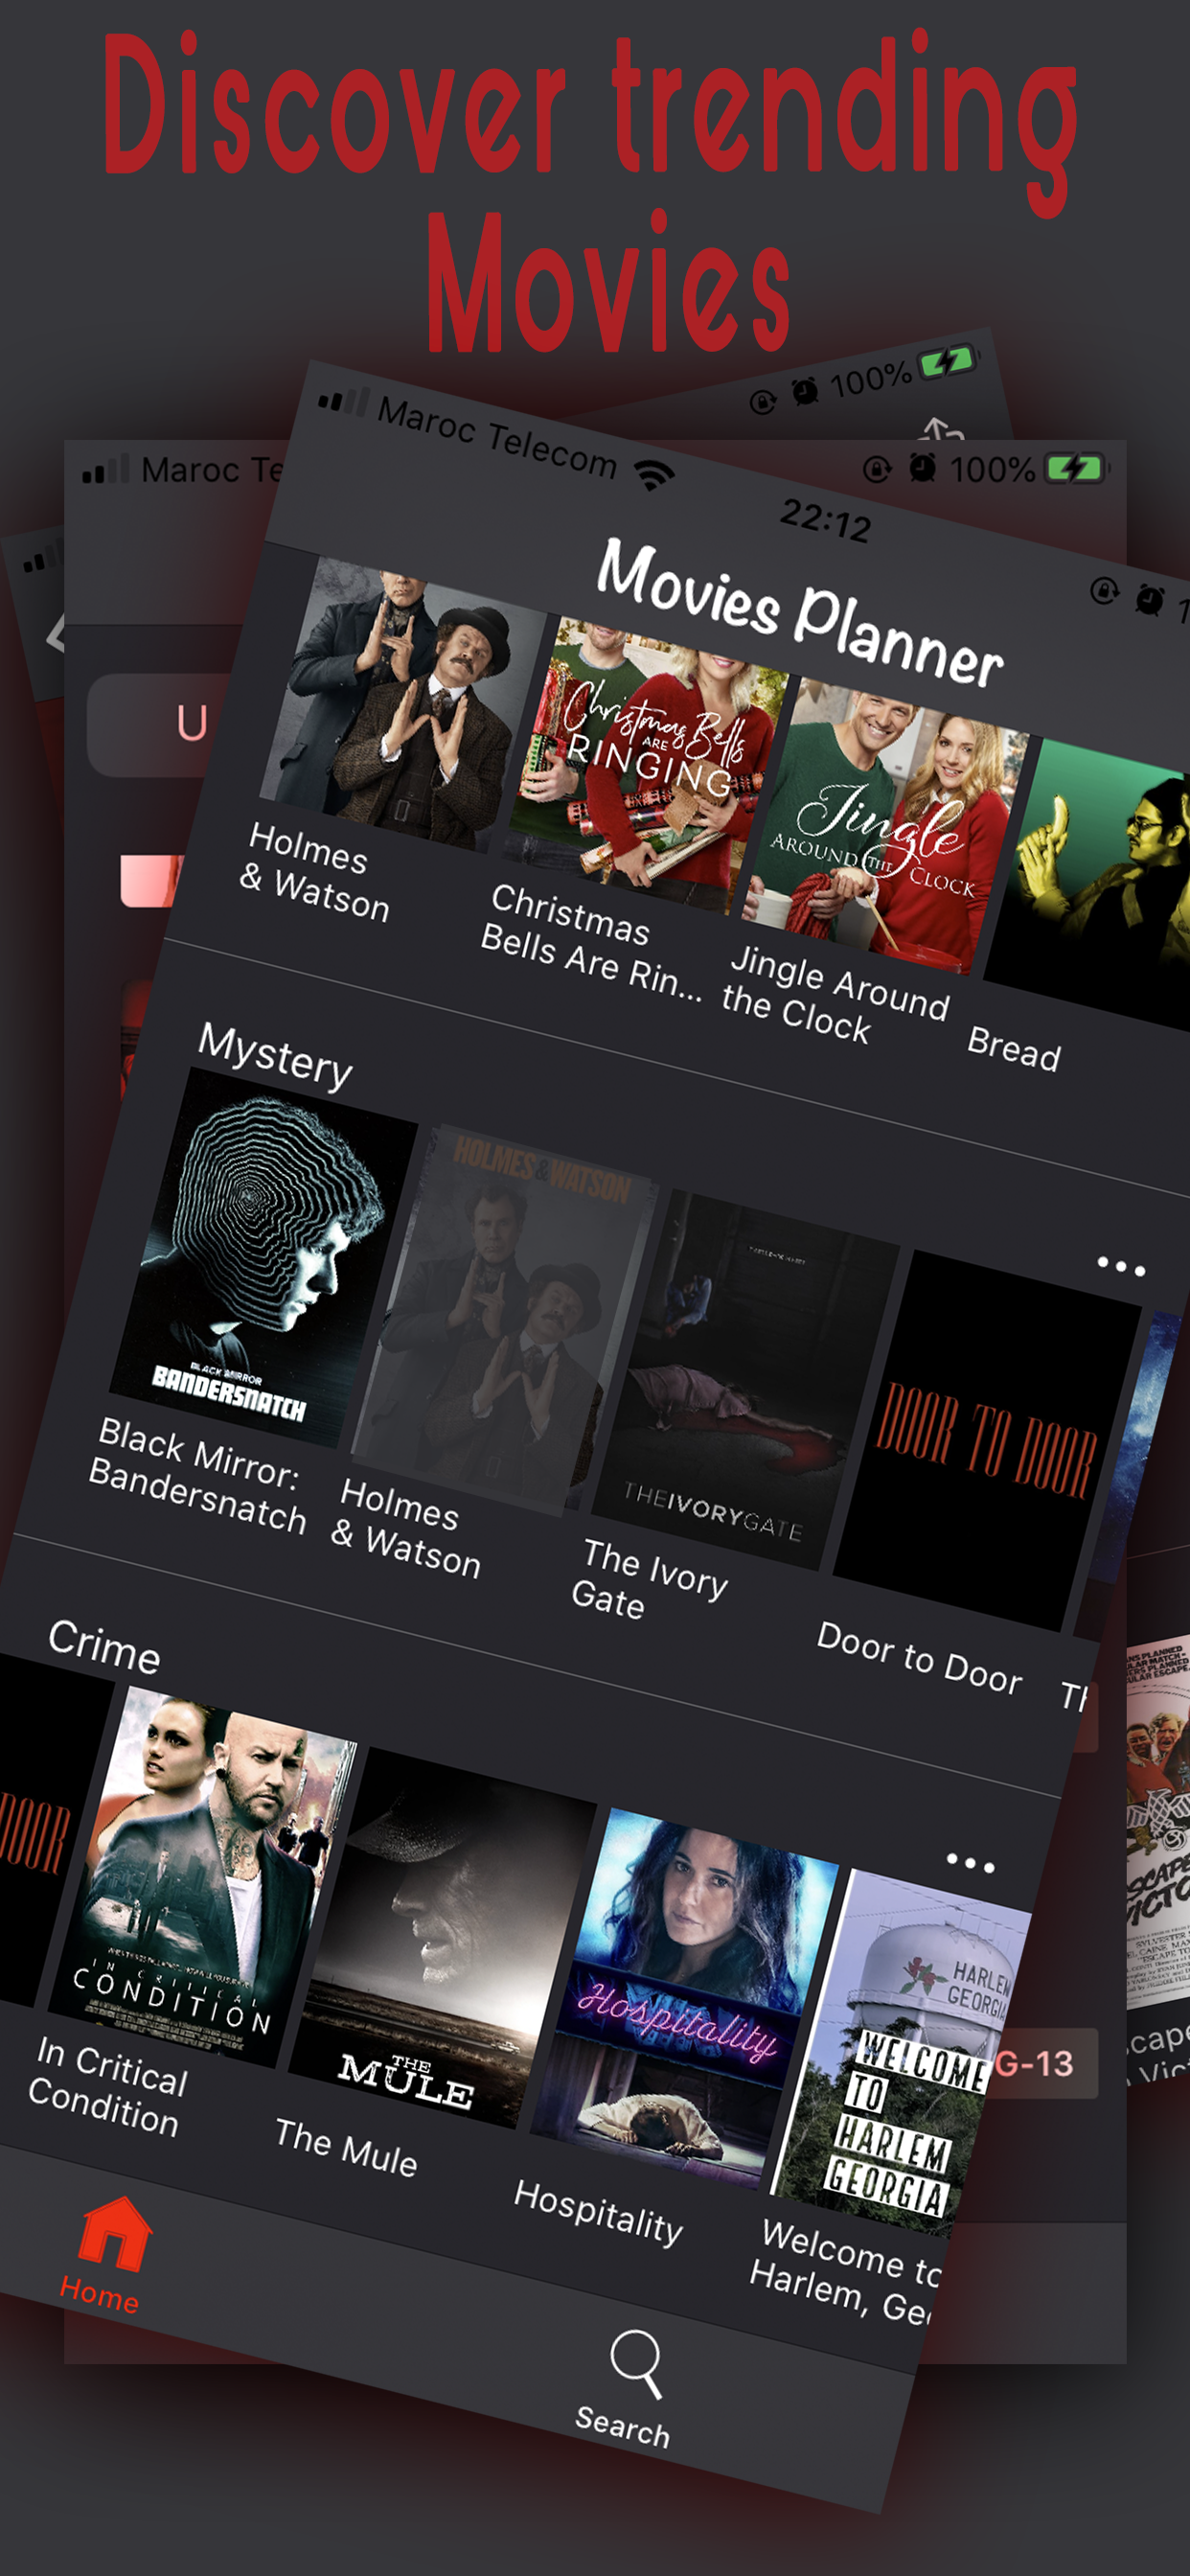Open the Home tab
The height and width of the screenshot is (2576, 1190).
(x=106, y=2257)
